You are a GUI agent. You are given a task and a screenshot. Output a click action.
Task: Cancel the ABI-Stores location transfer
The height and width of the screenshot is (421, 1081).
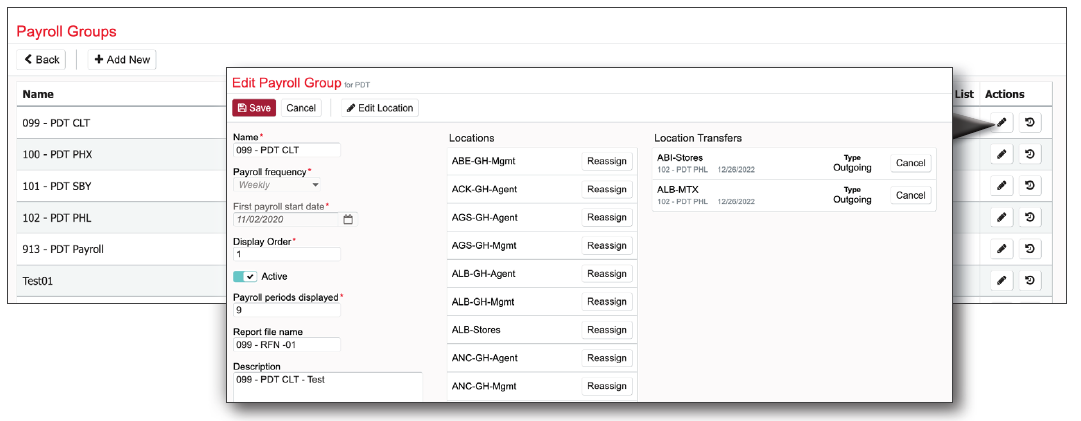coord(910,163)
